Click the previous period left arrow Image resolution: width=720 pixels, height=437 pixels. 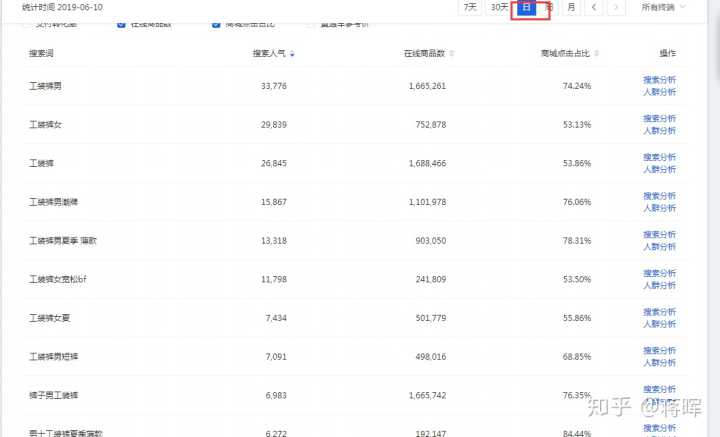[x=595, y=8]
